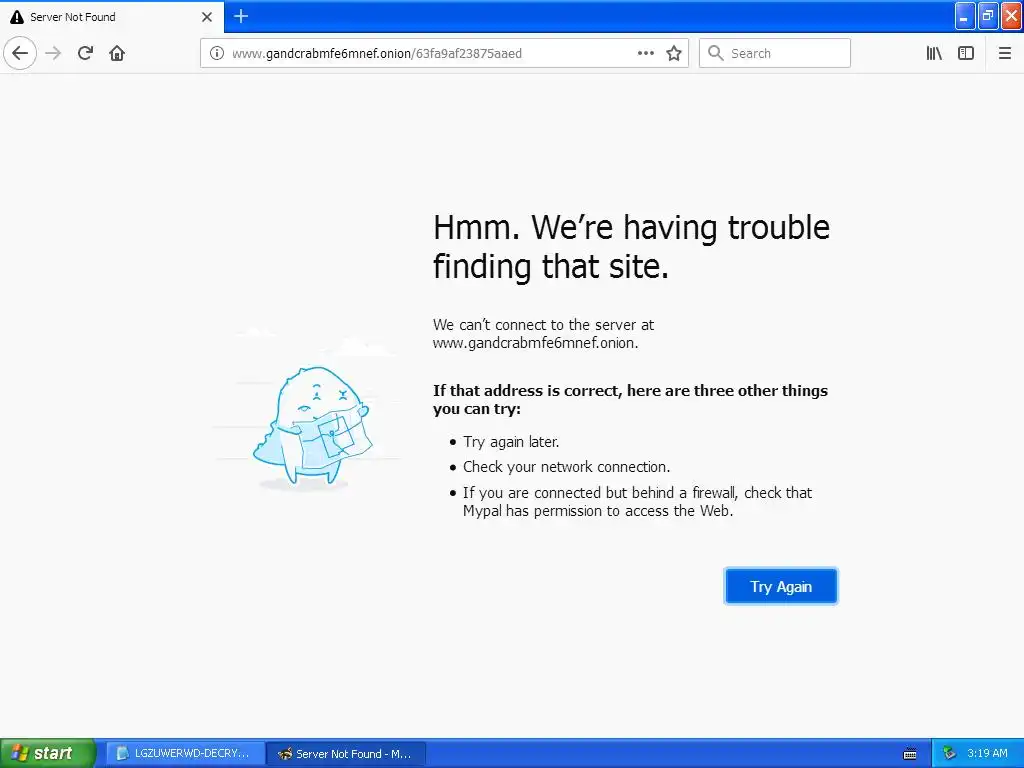The height and width of the screenshot is (768, 1024).
Task: Open a new tab with plus button
Action: coord(241,16)
